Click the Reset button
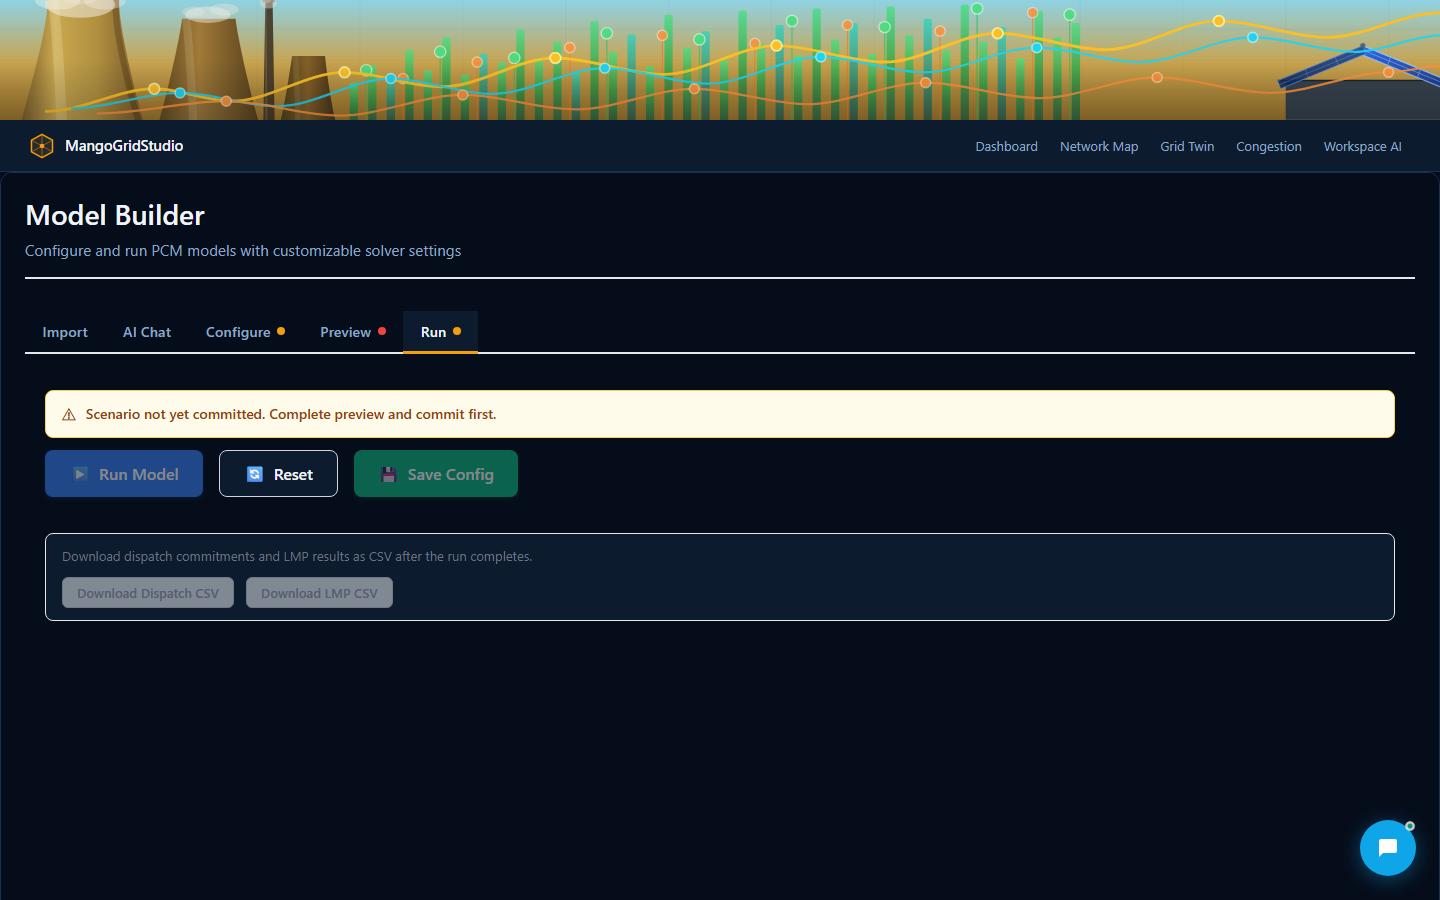The width and height of the screenshot is (1440, 900). click(278, 474)
